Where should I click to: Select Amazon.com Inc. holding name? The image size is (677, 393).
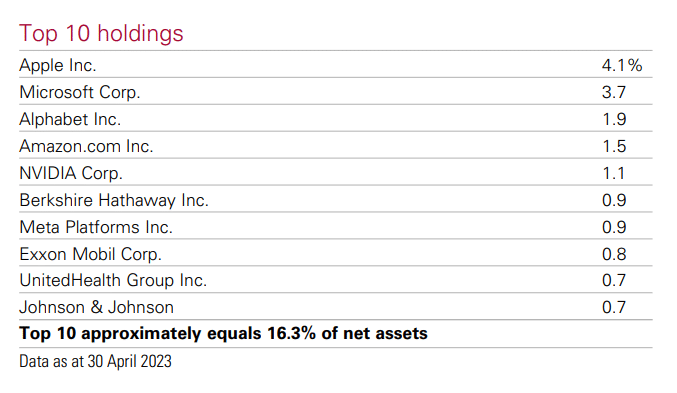pyautogui.click(x=86, y=146)
